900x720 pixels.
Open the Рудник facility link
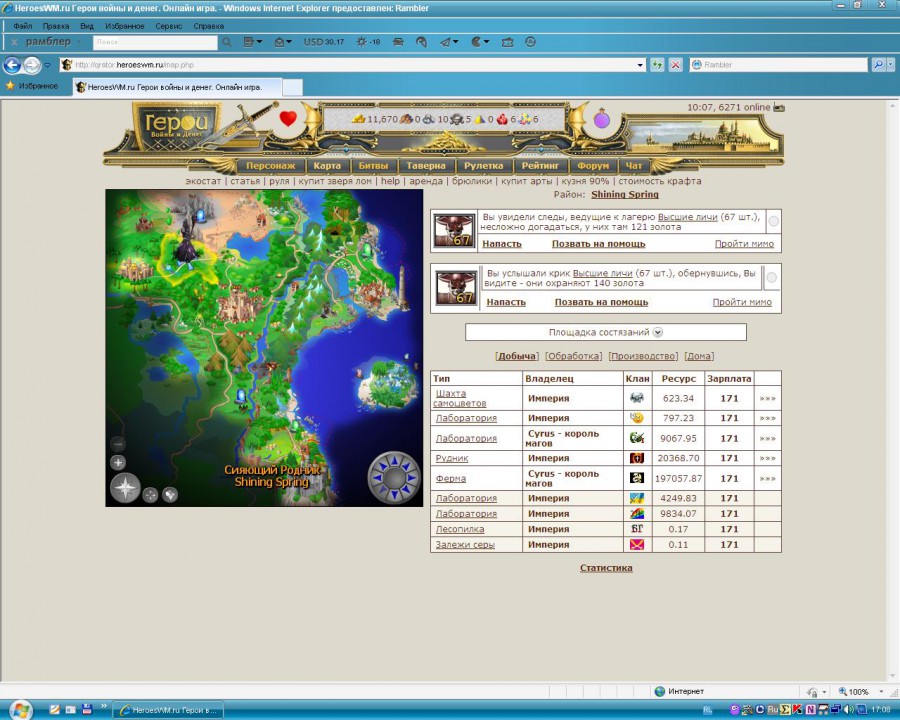click(x=452, y=458)
